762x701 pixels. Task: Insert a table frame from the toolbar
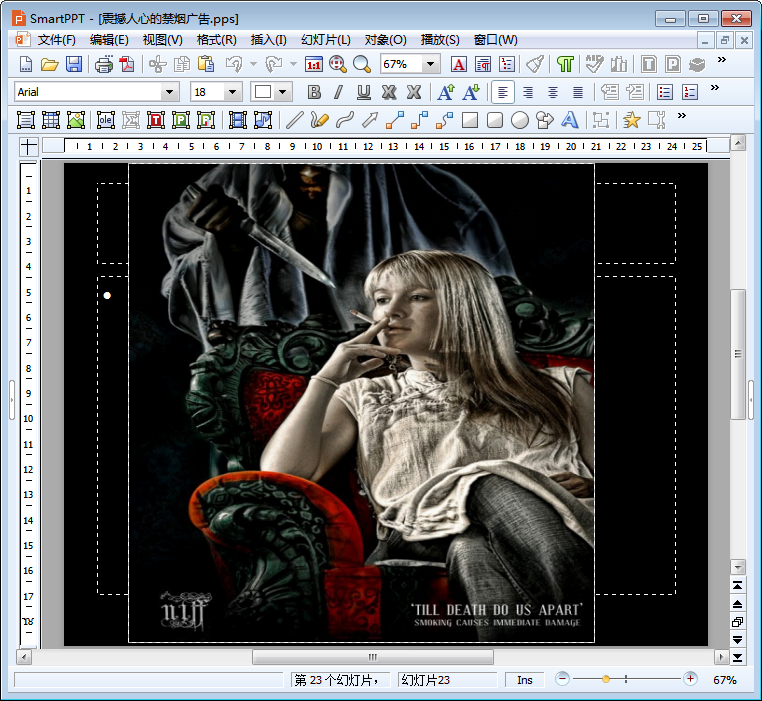click(x=51, y=120)
